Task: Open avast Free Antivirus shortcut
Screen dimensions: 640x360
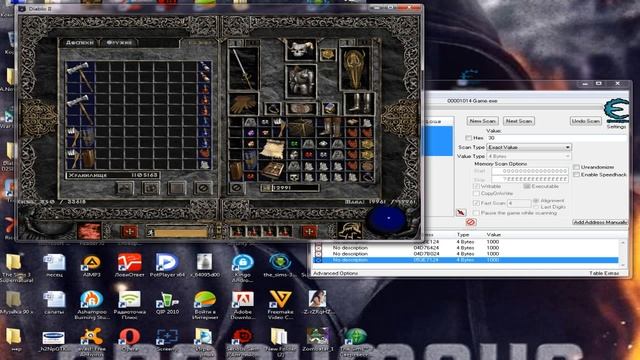Action: coord(91,340)
